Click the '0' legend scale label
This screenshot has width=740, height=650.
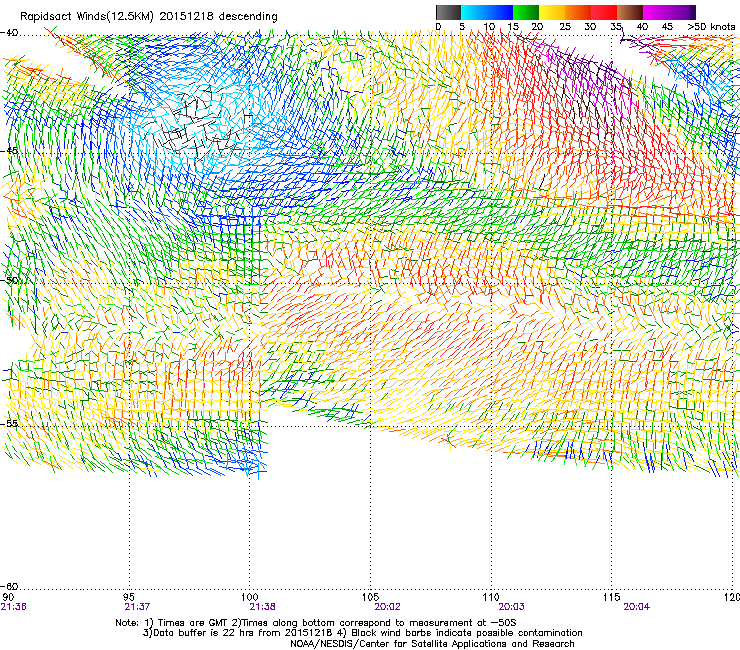[438, 26]
